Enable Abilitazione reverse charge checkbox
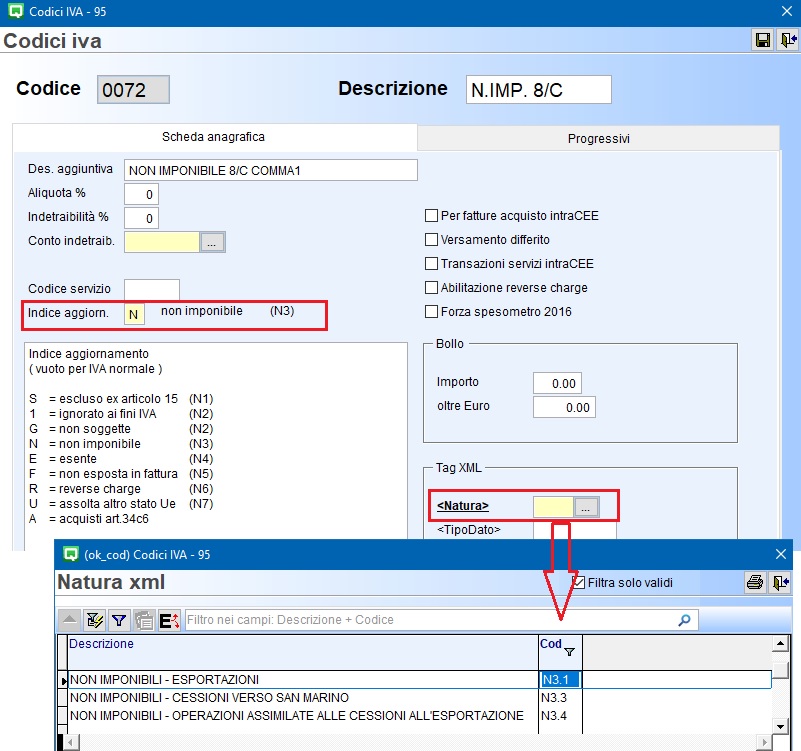 click(x=431, y=288)
